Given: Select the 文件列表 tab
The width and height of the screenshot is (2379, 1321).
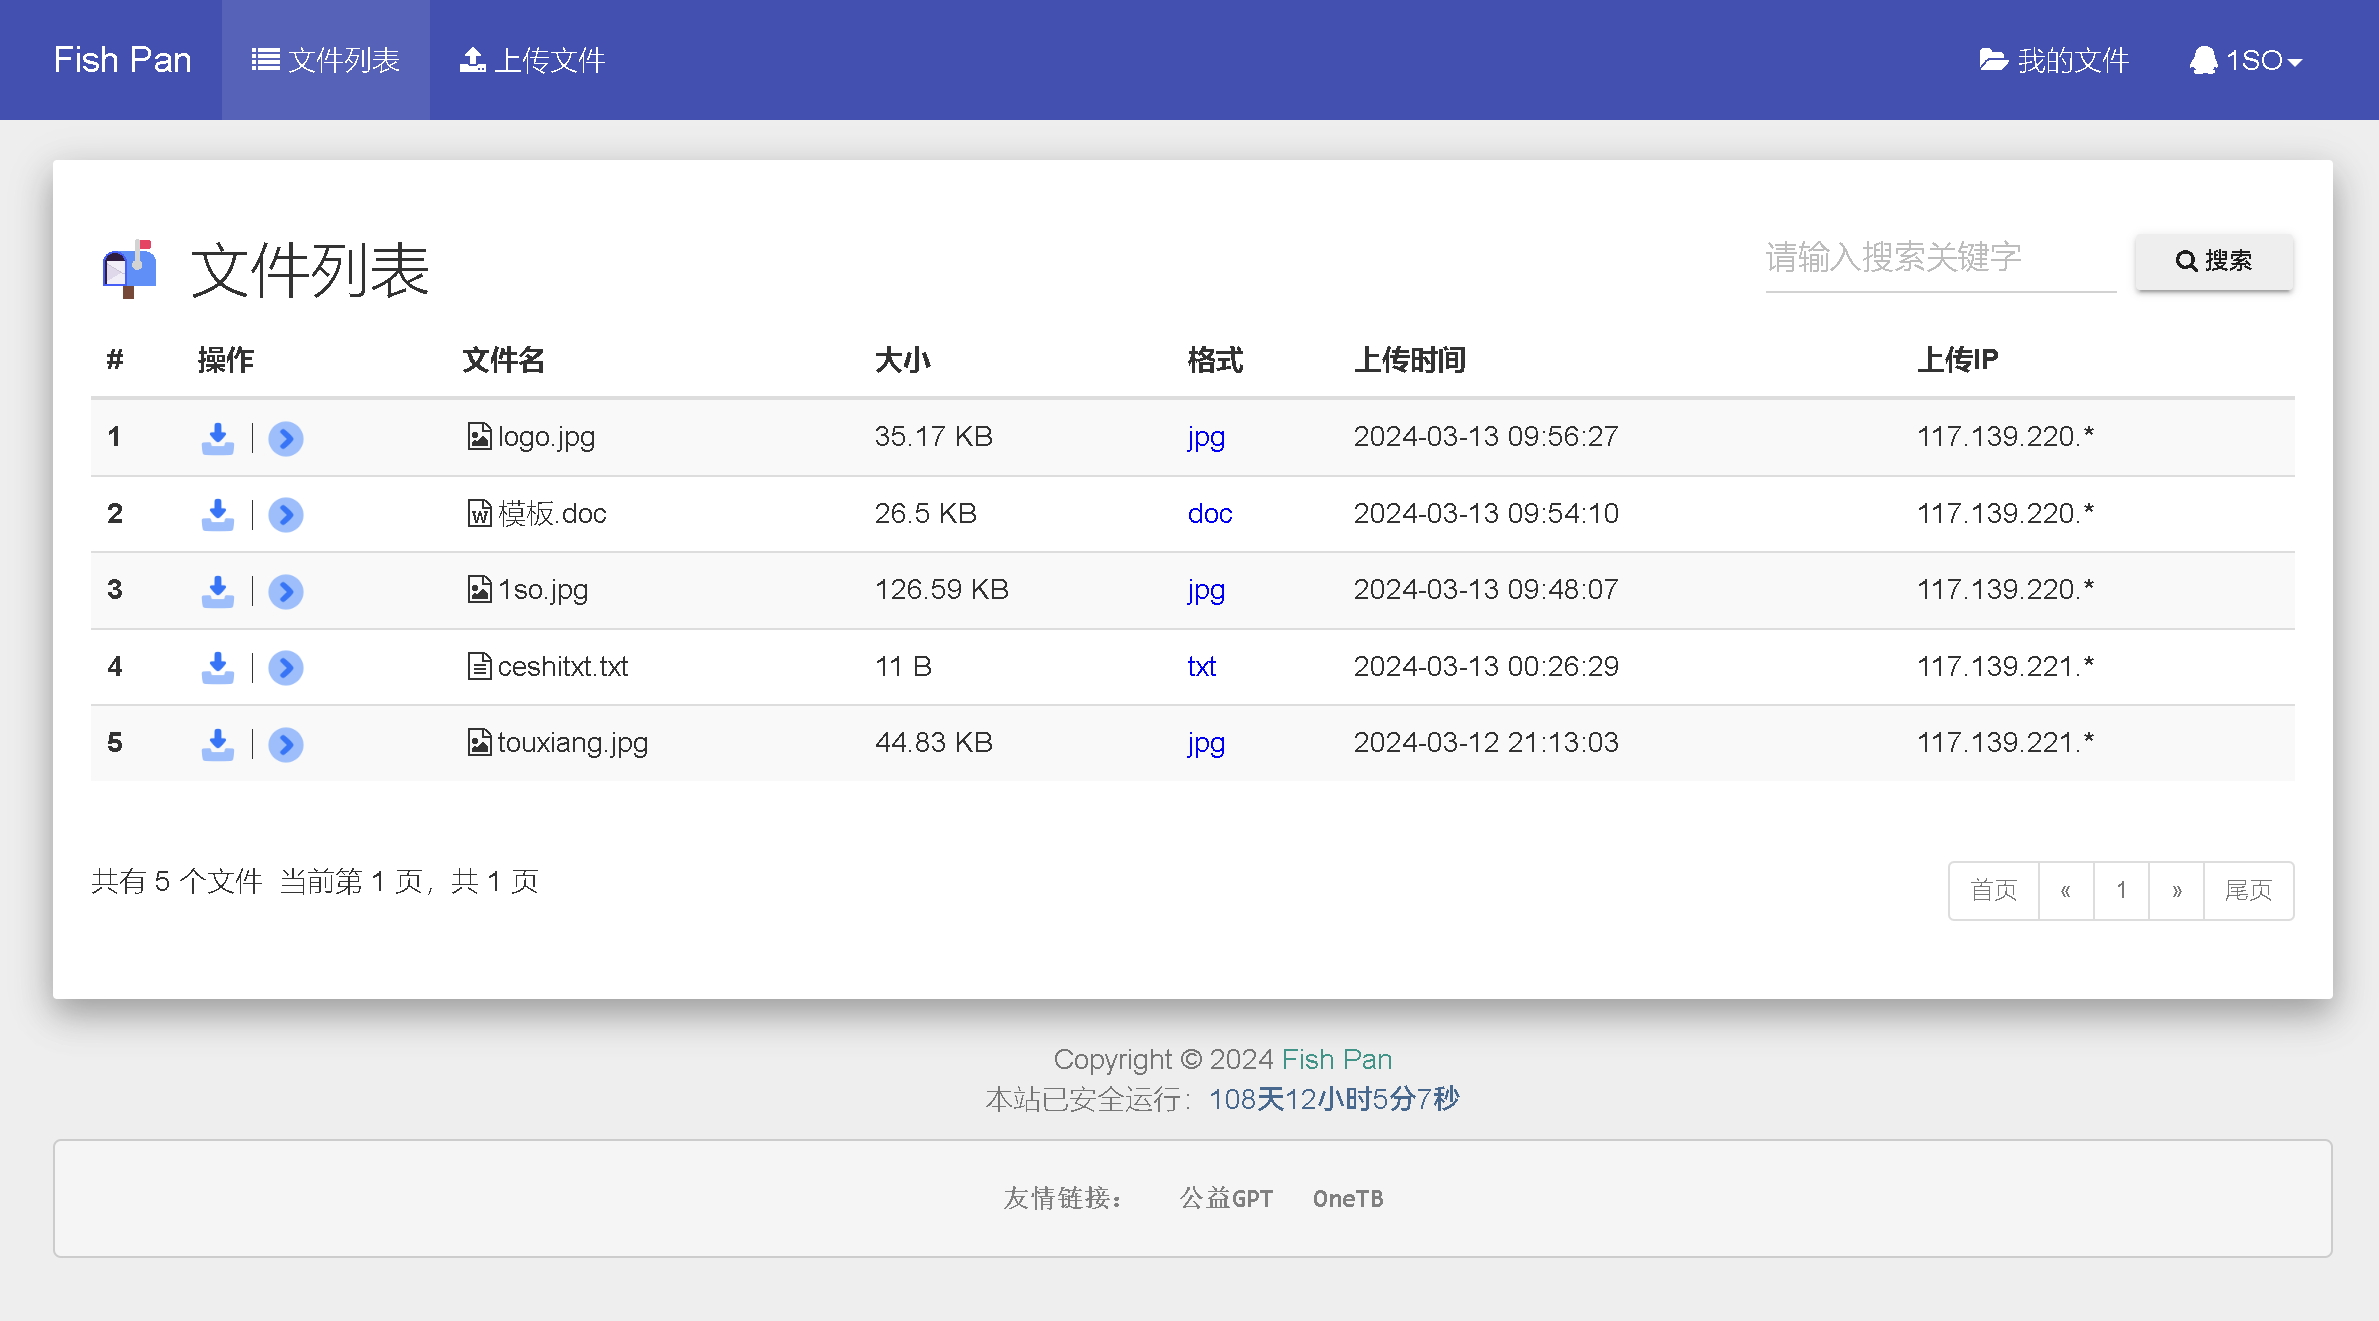Looking at the screenshot, I should (325, 59).
